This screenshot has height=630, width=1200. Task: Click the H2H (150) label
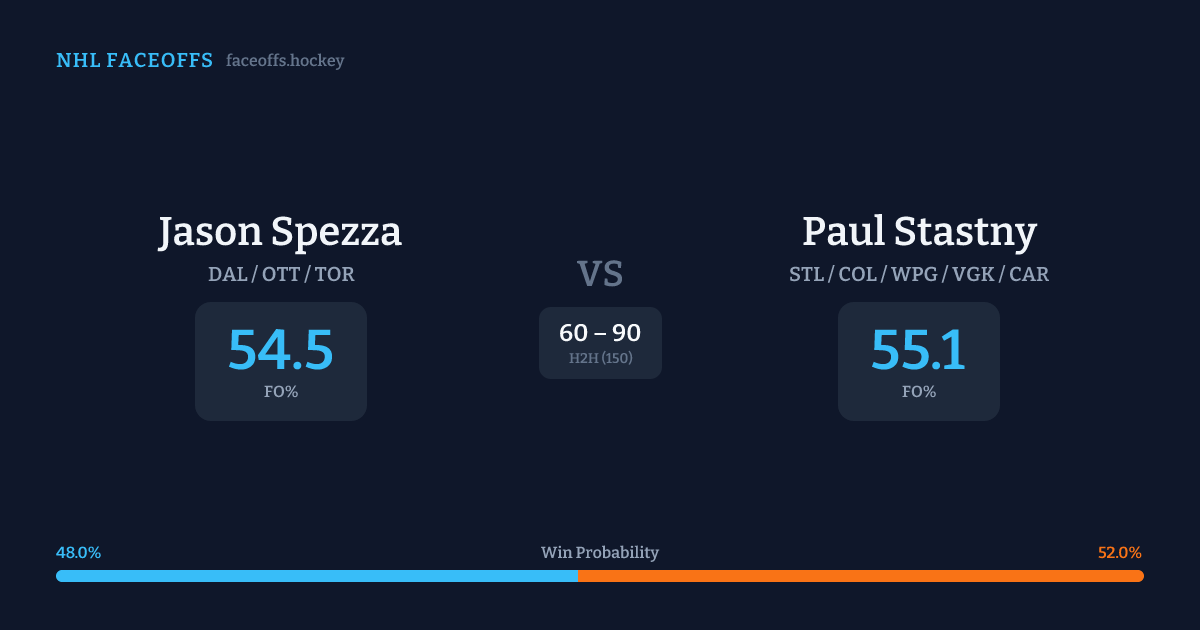click(600, 358)
